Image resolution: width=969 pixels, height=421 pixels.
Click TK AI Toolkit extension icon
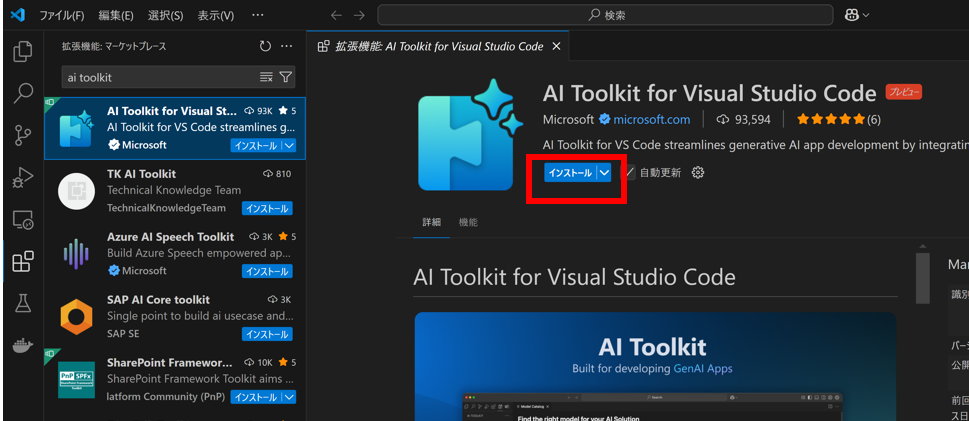pyautogui.click(x=76, y=192)
